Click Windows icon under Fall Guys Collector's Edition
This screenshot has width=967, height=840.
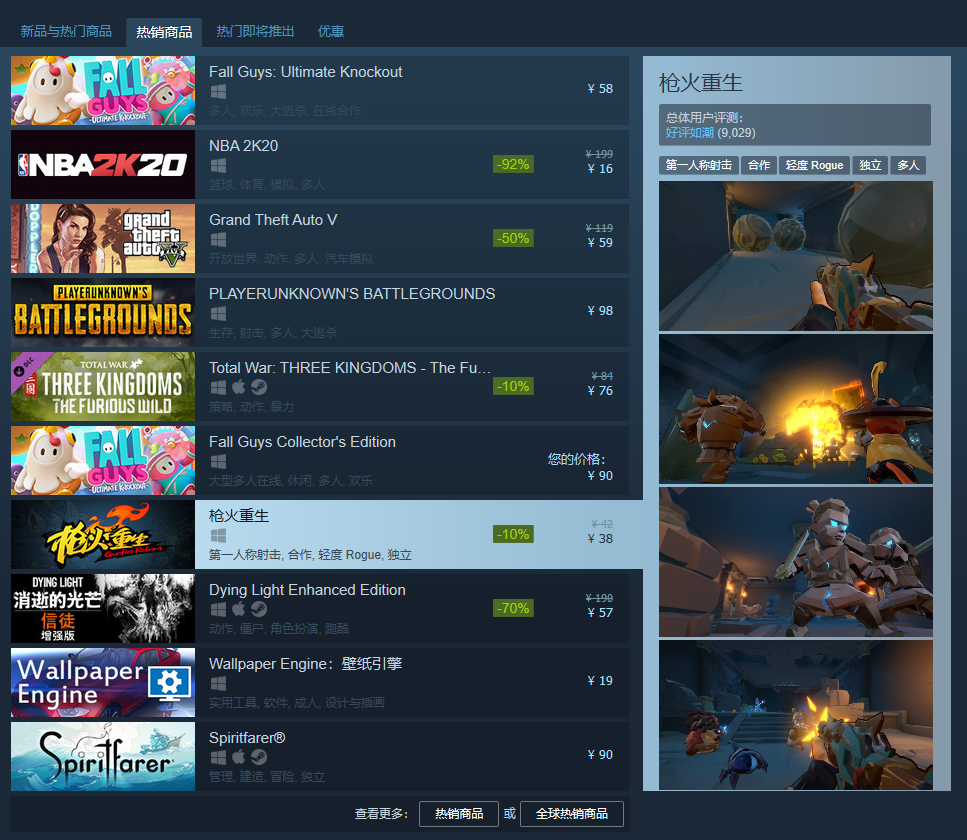(218, 462)
